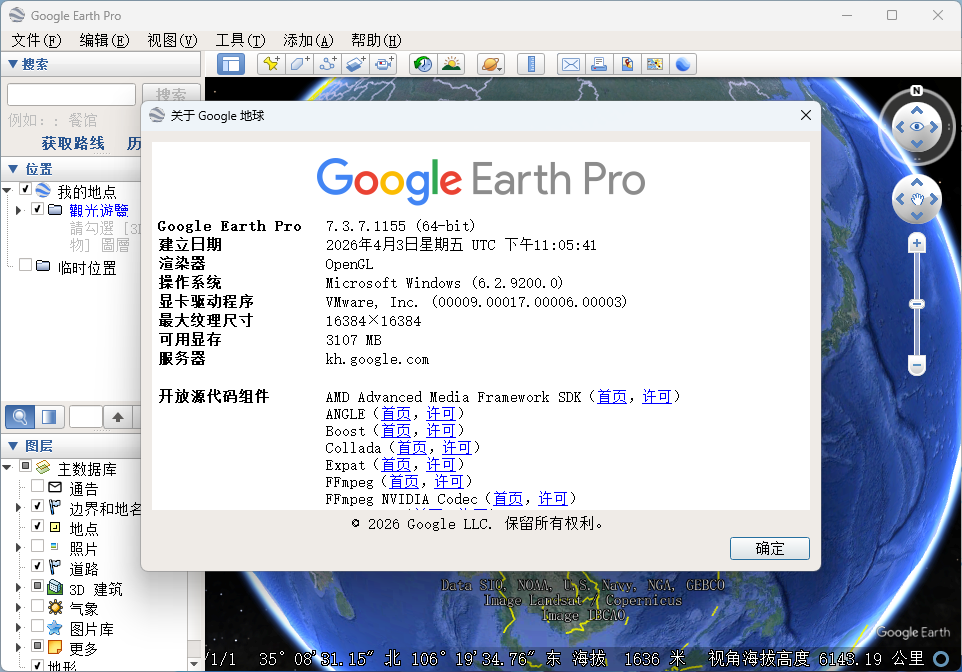Viewport: 962px width, 672px height.
Task: Open historical imagery clock icon
Action: [423, 64]
